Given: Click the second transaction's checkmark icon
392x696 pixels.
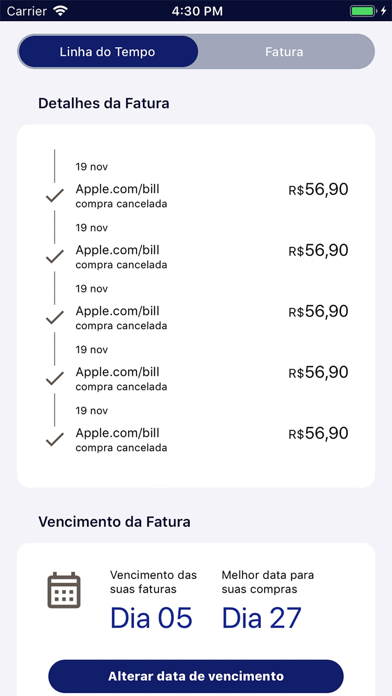Looking at the screenshot, I should 55,256.
